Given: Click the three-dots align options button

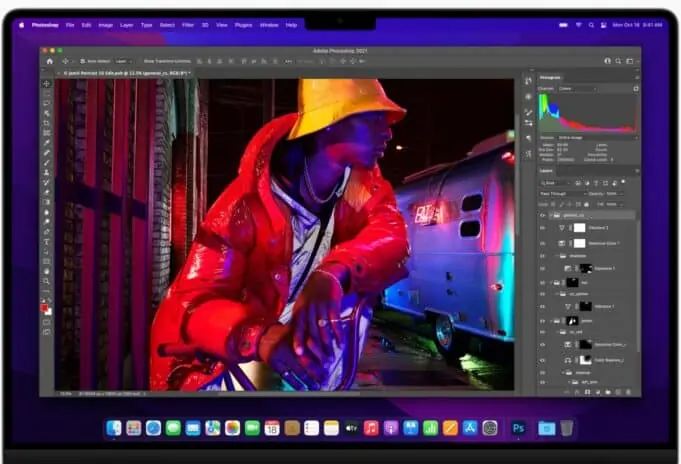Looking at the screenshot, I should [288, 61].
